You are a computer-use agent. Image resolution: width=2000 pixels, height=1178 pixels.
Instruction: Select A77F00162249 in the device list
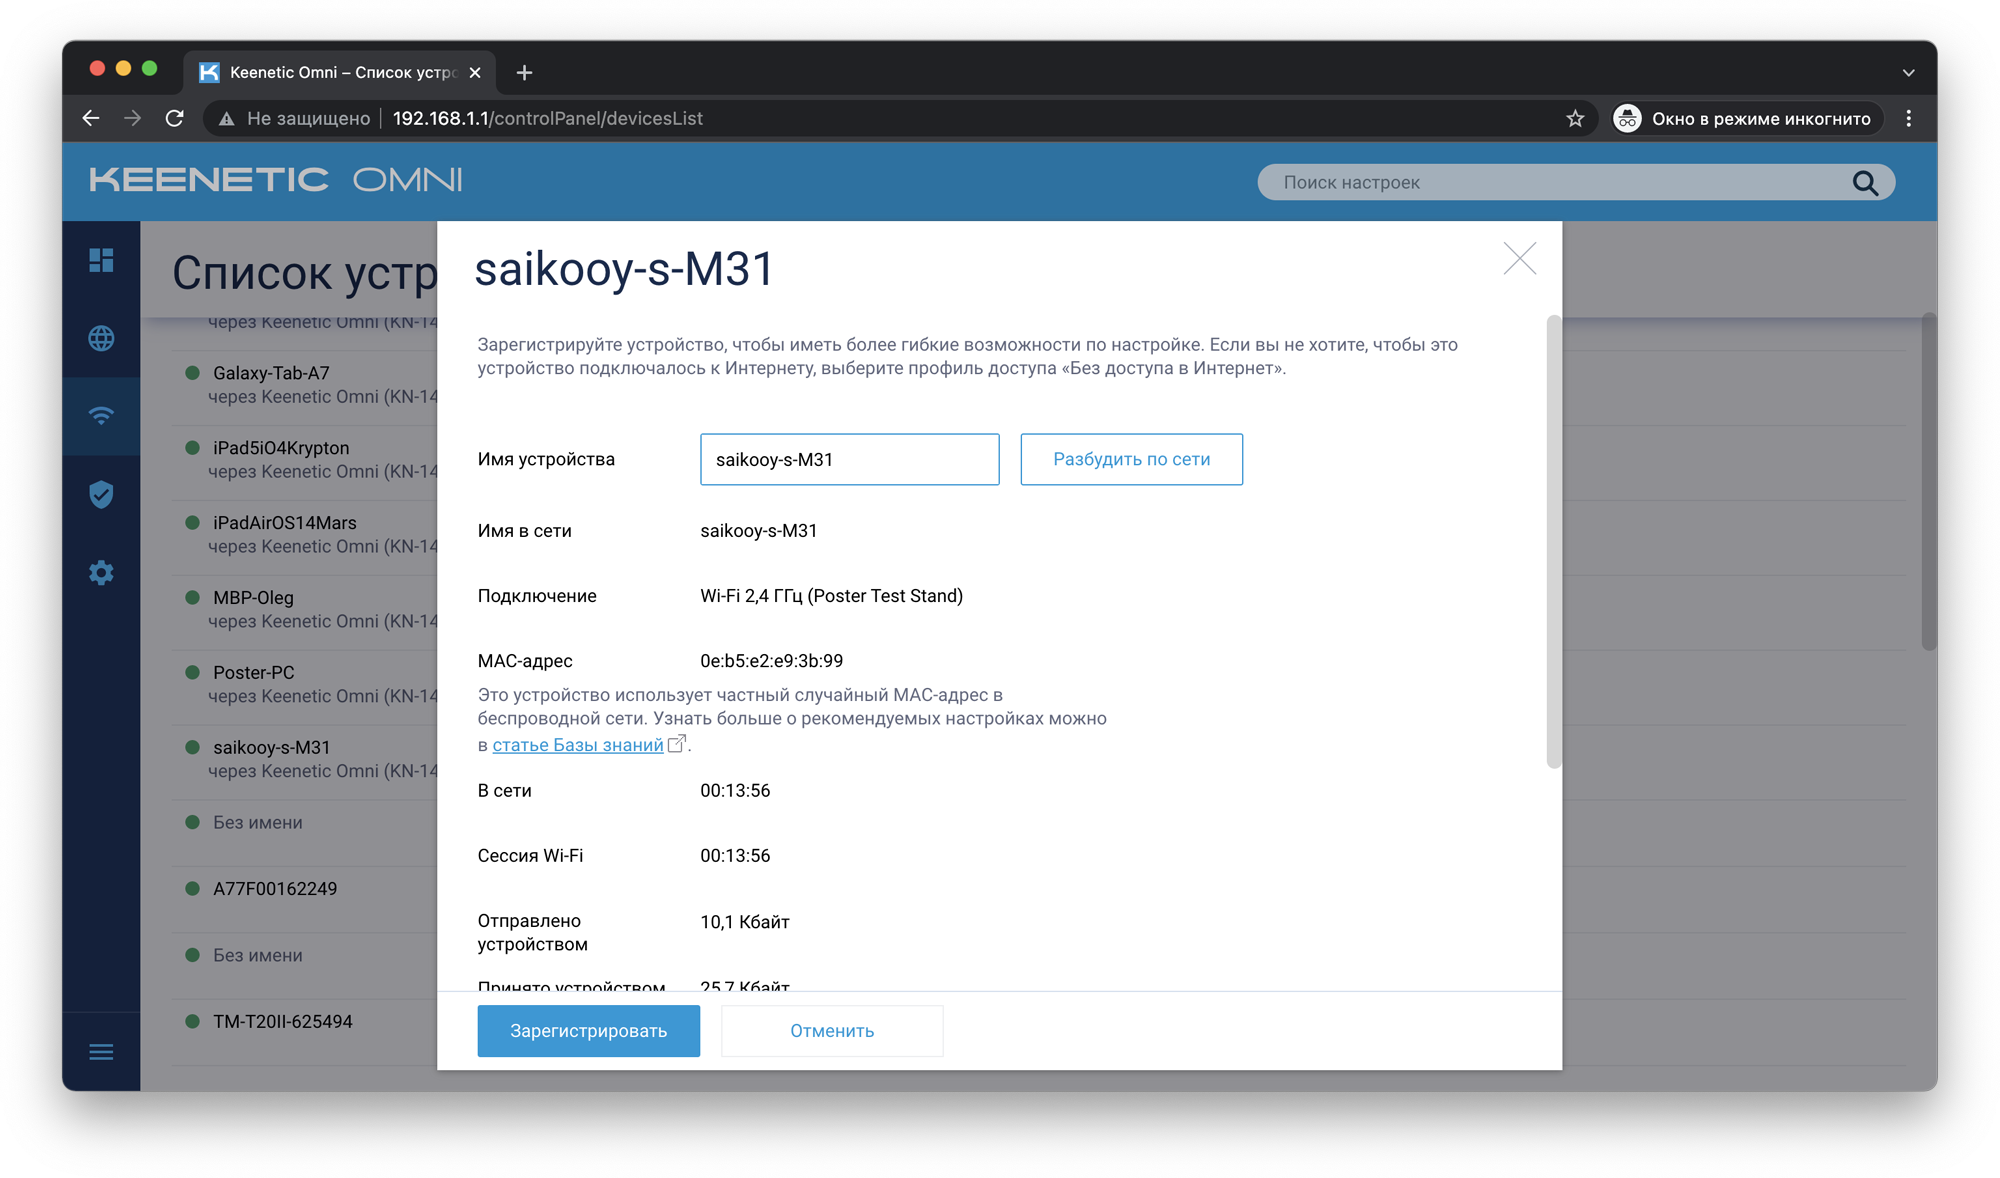click(275, 889)
